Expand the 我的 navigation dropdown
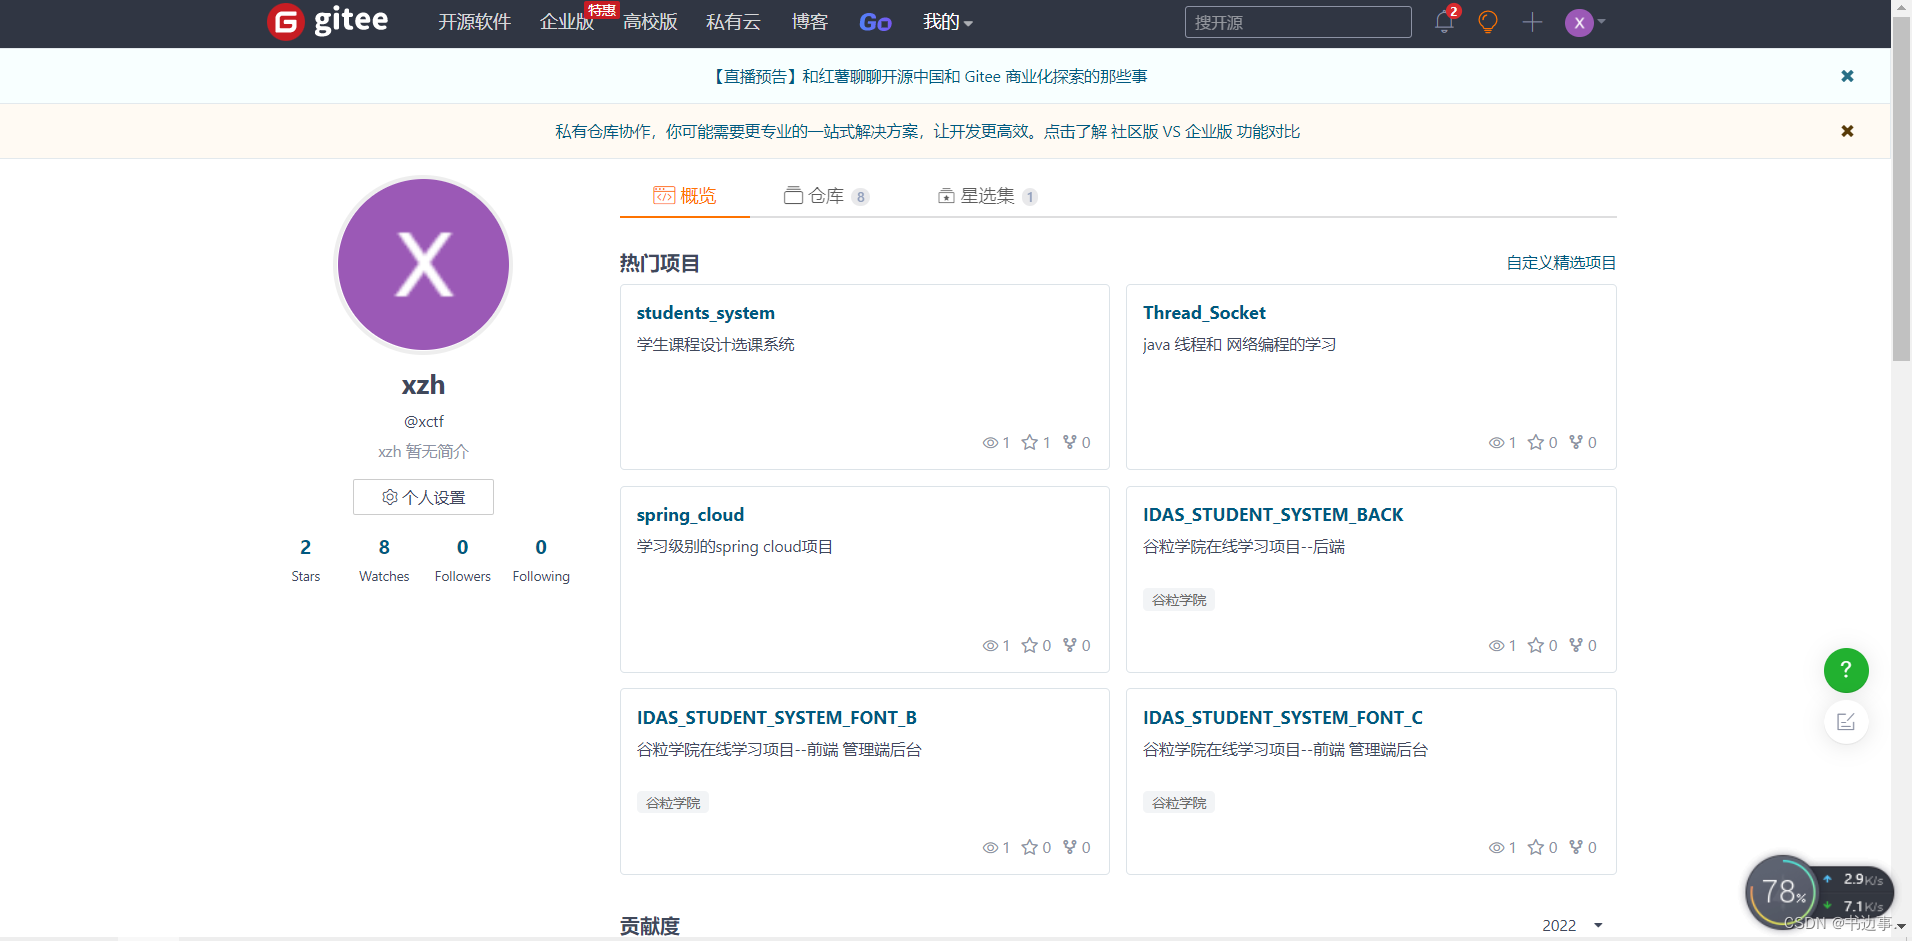1912x941 pixels. [946, 22]
